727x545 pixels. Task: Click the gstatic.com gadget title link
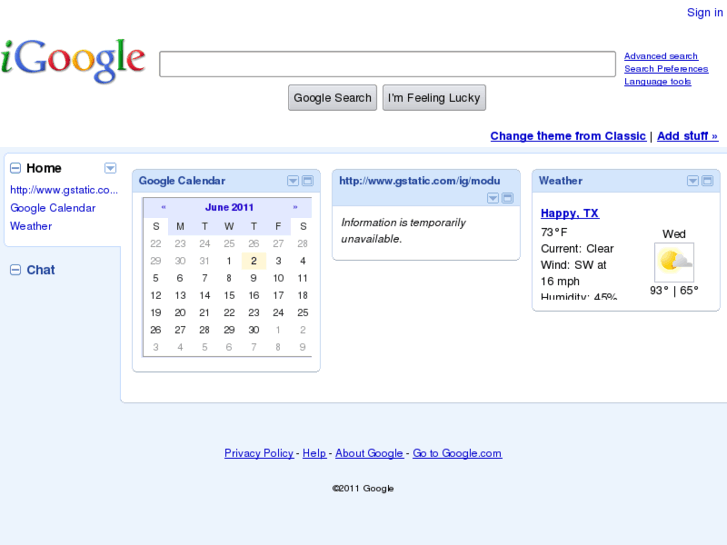(420, 181)
